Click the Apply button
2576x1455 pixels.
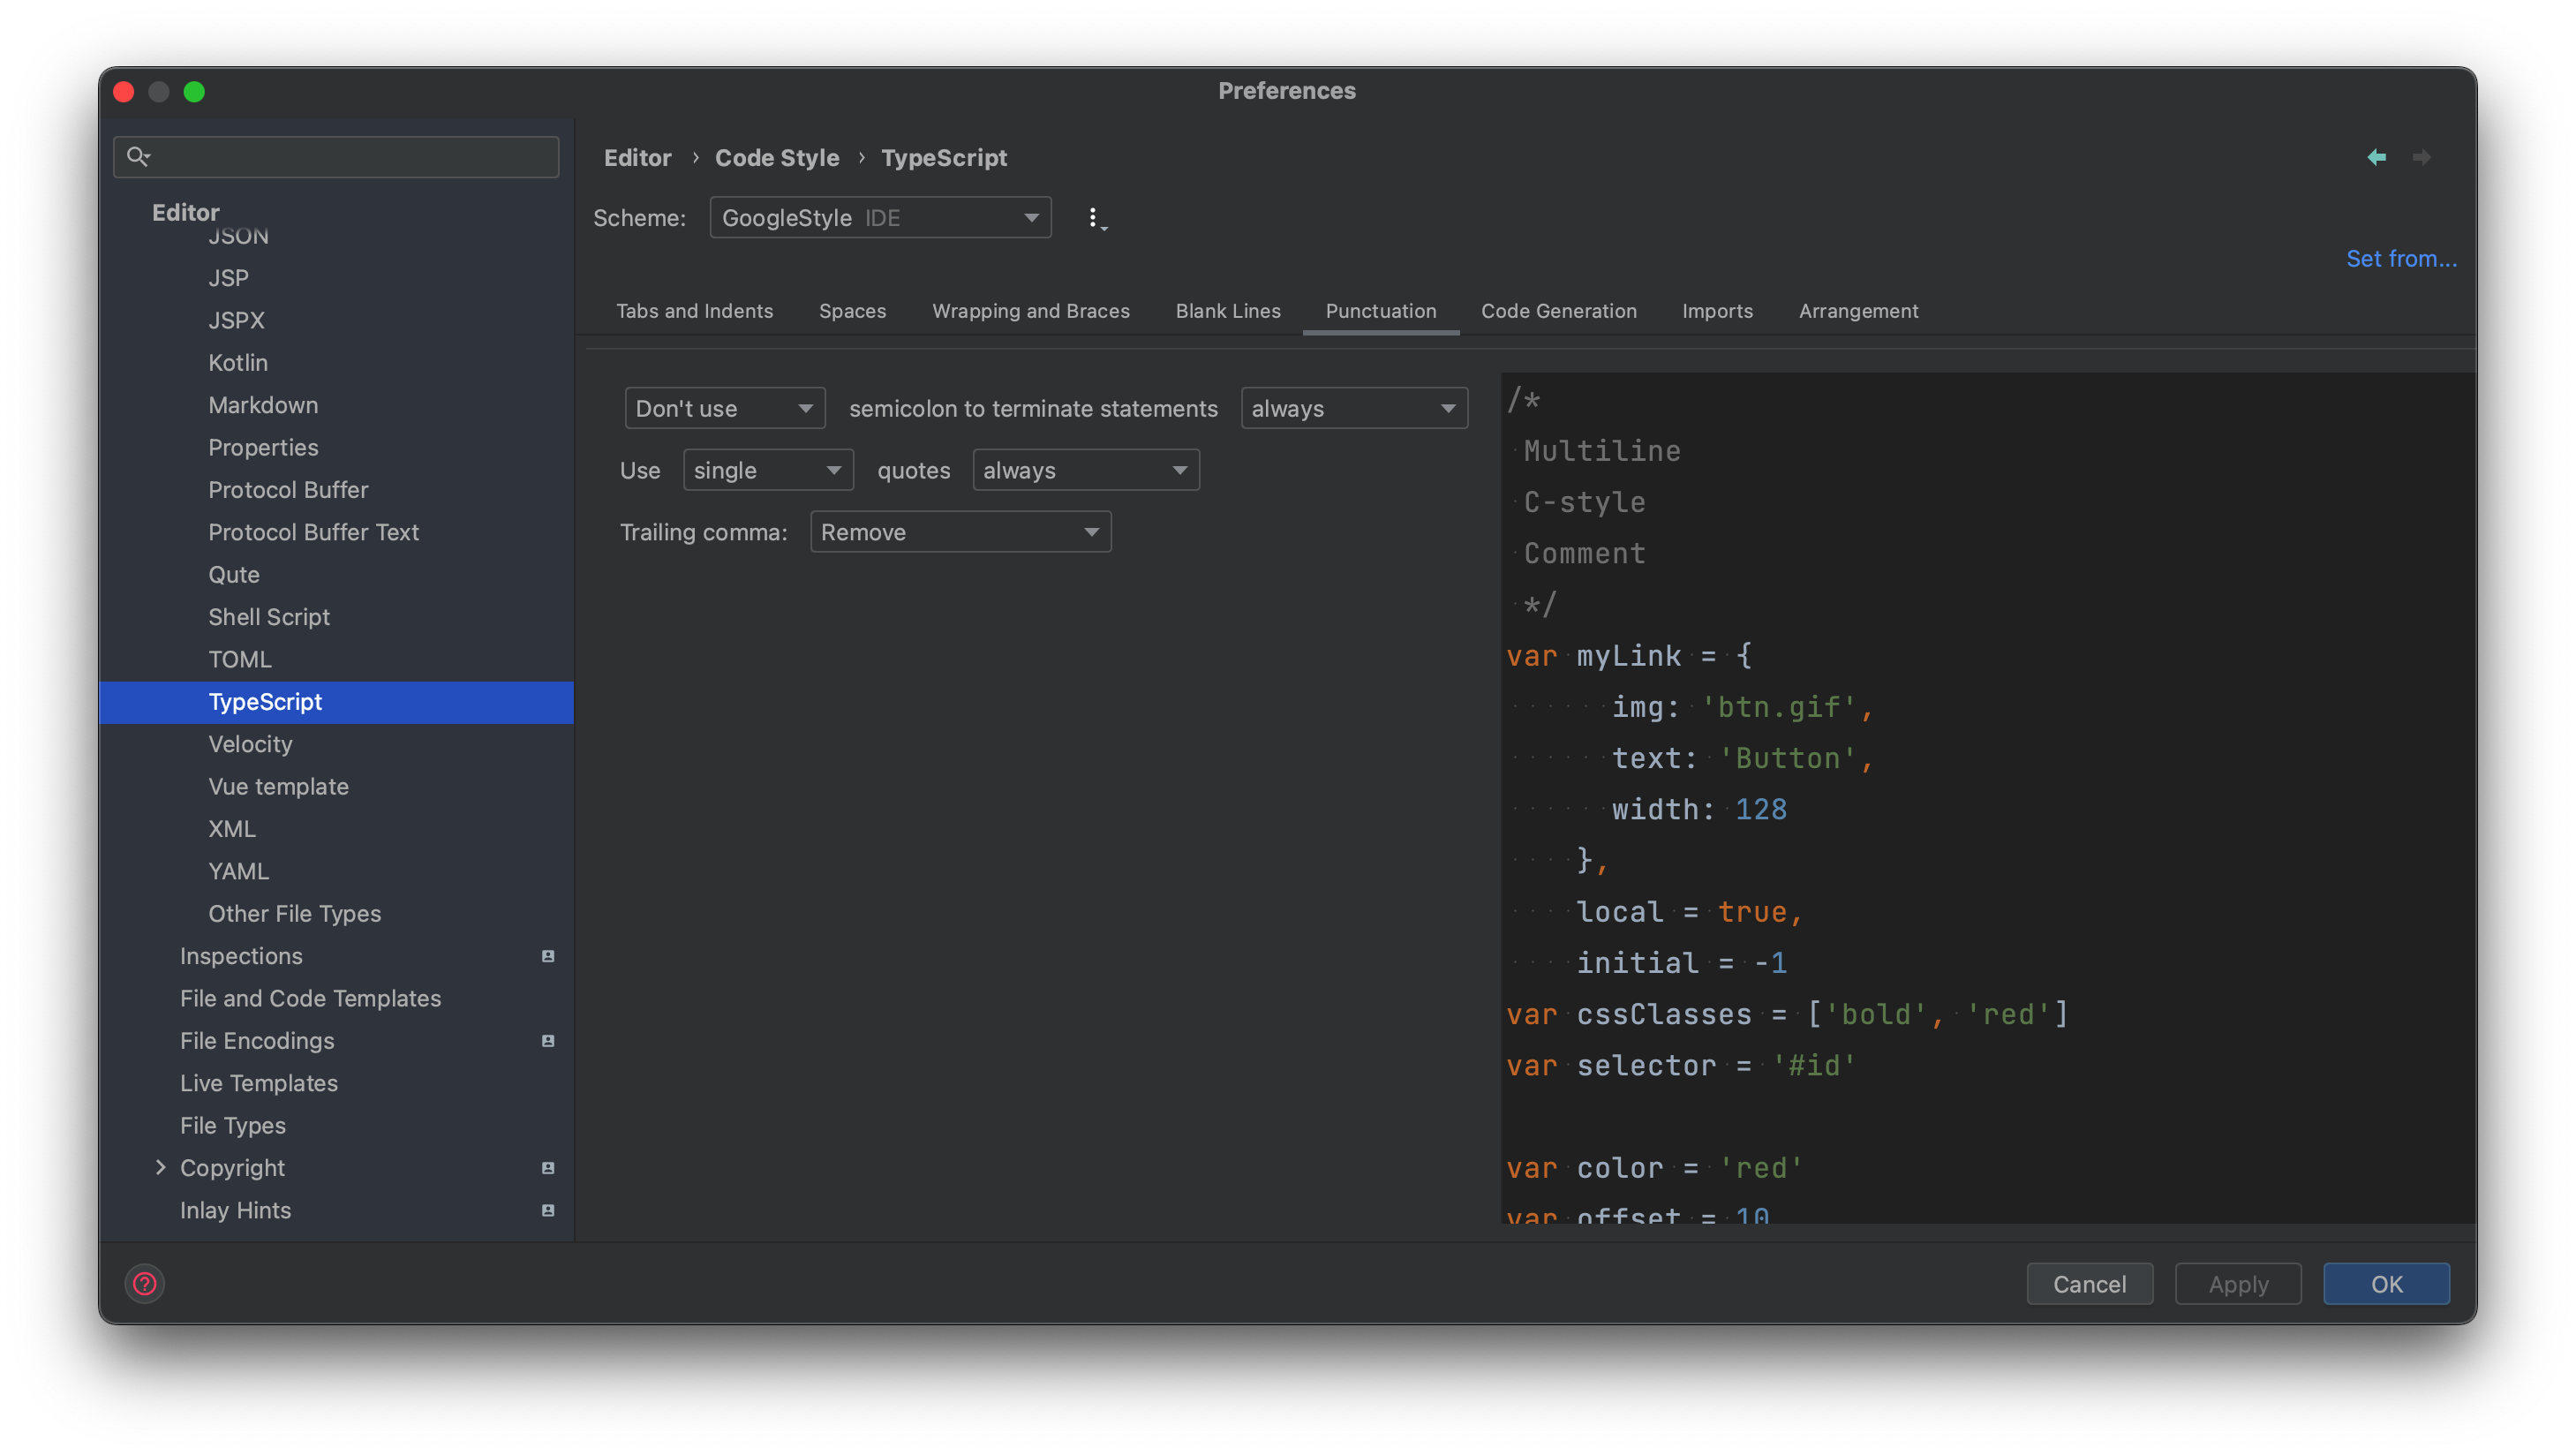pos(2238,1284)
